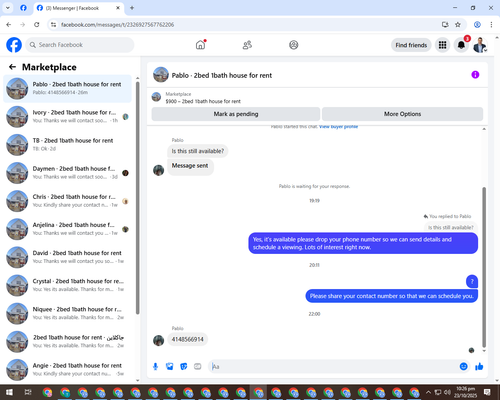Click Mark as pending

pos(236,114)
